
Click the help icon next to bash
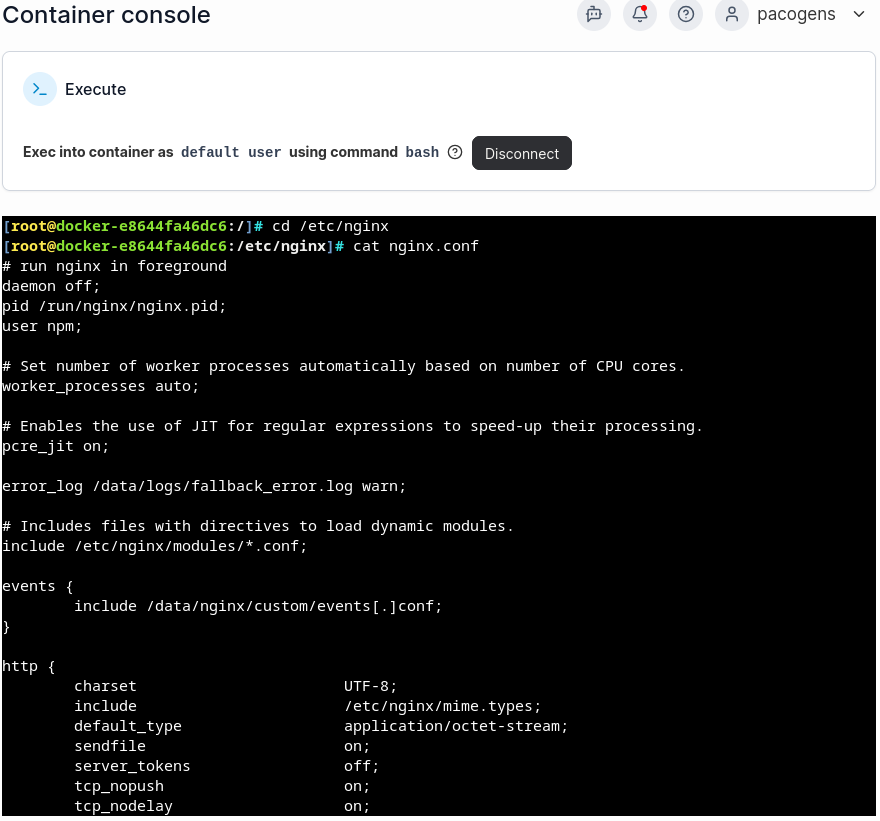tap(455, 152)
